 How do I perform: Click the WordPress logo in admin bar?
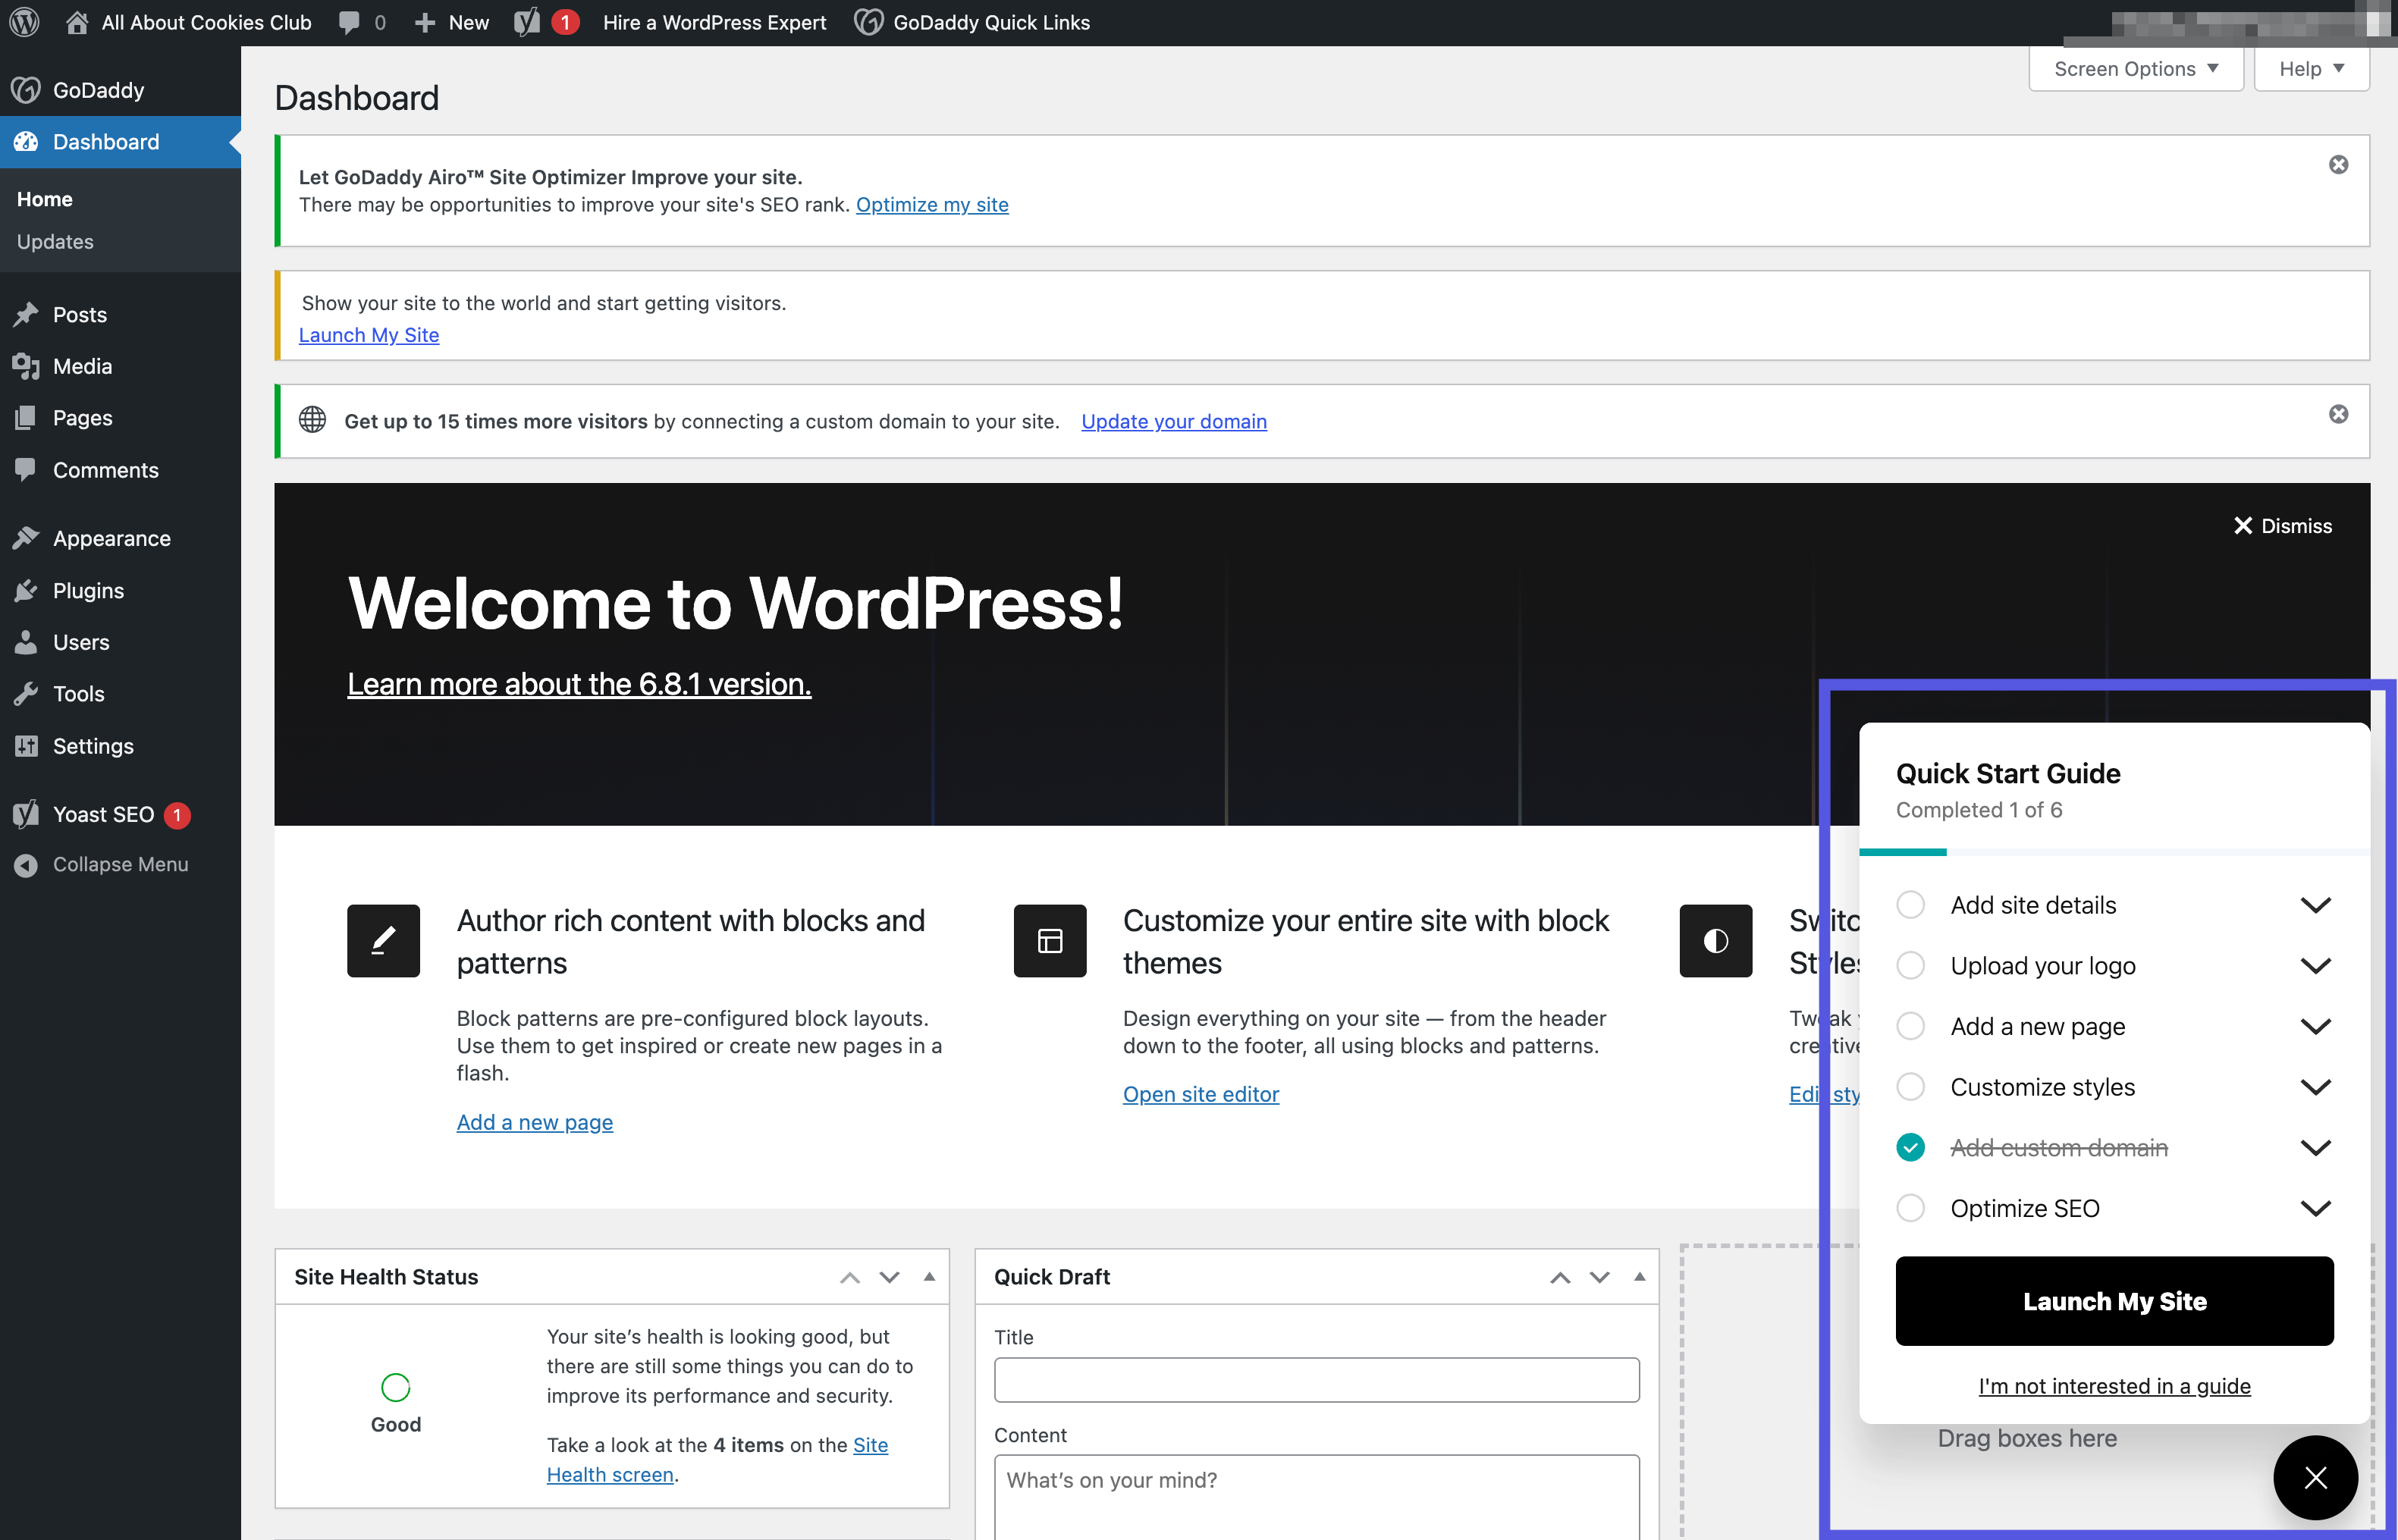point(24,22)
